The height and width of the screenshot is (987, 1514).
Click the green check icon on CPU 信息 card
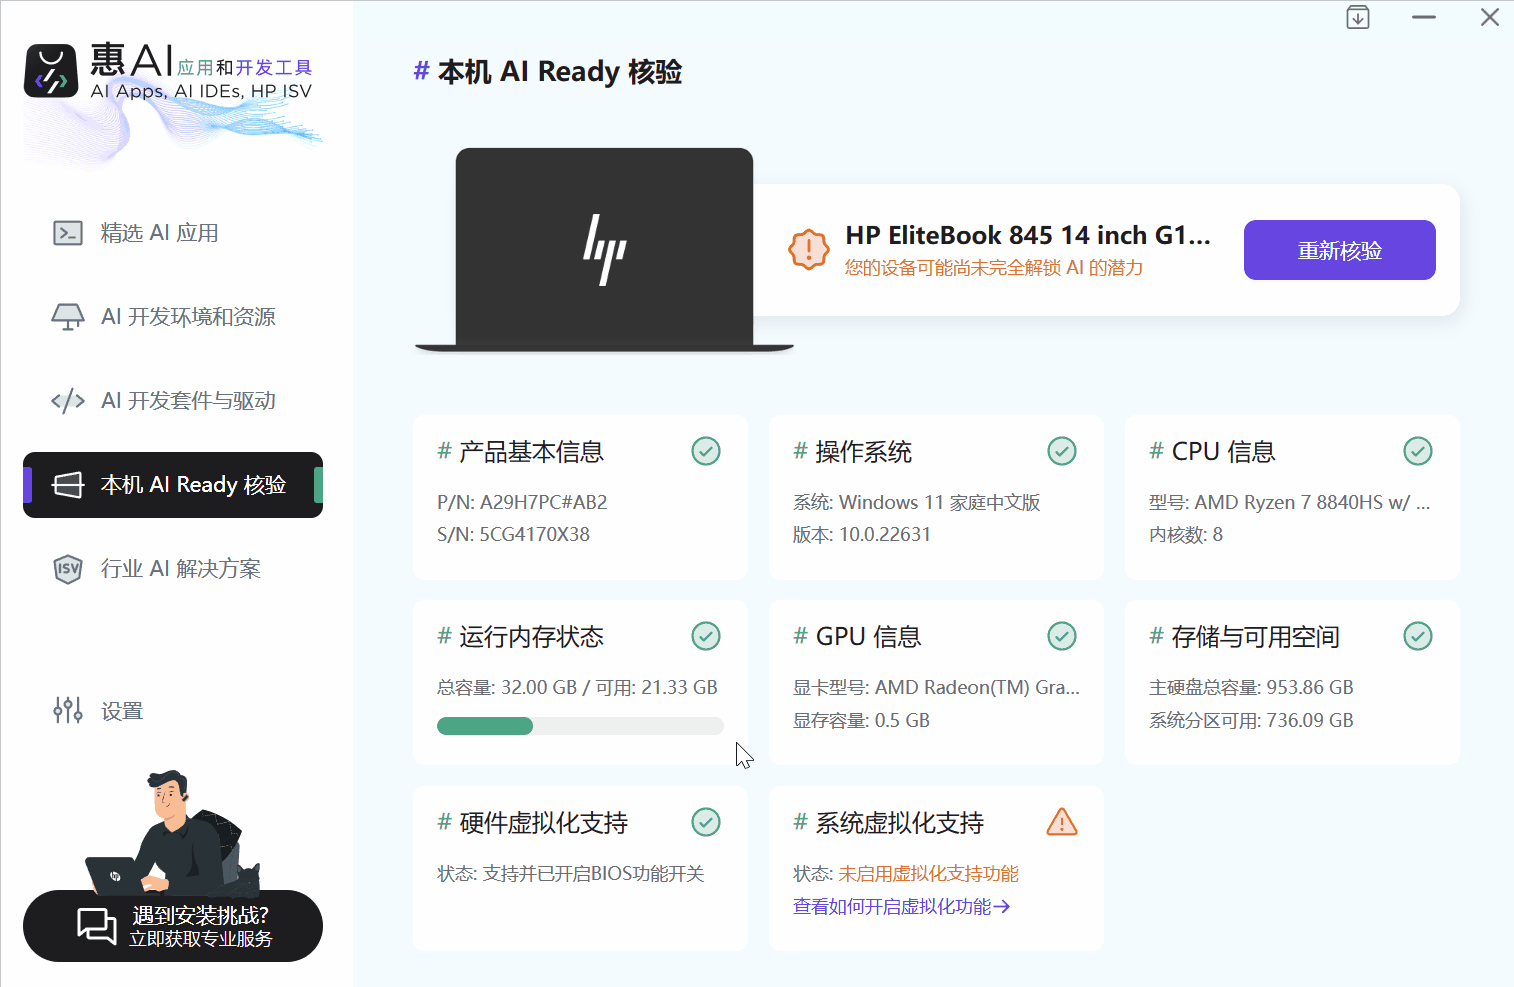(x=1418, y=451)
